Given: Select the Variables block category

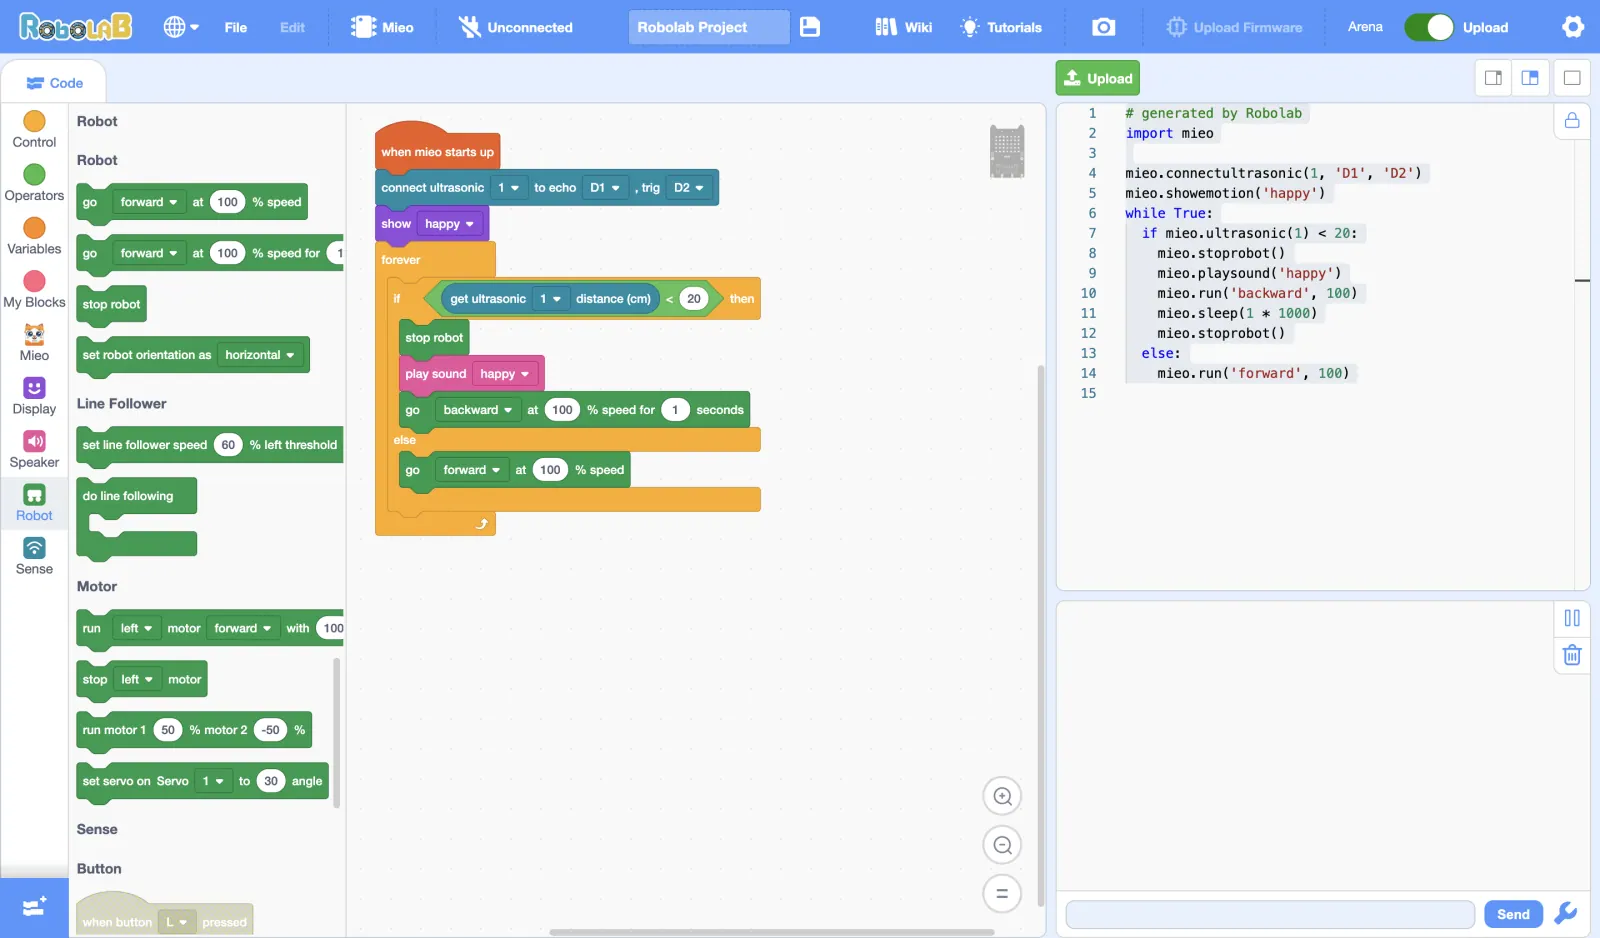Looking at the screenshot, I should pyautogui.click(x=34, y=237).
